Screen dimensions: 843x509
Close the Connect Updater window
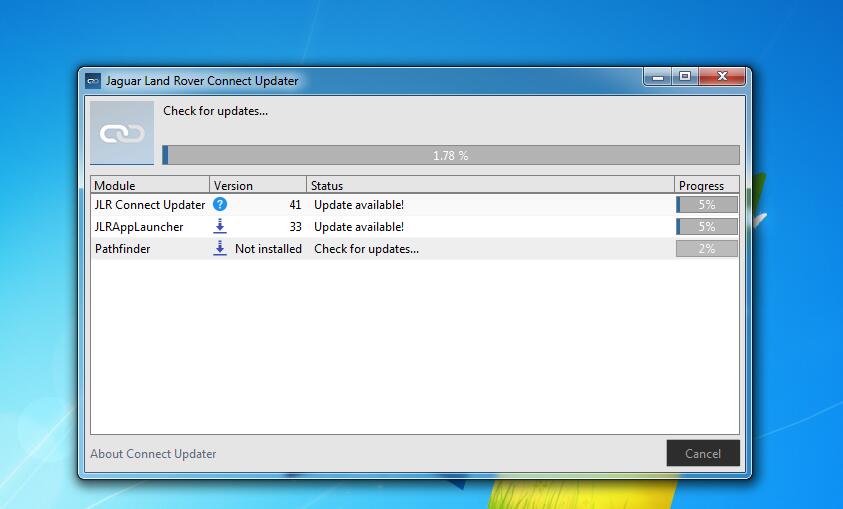pos(722,76)
